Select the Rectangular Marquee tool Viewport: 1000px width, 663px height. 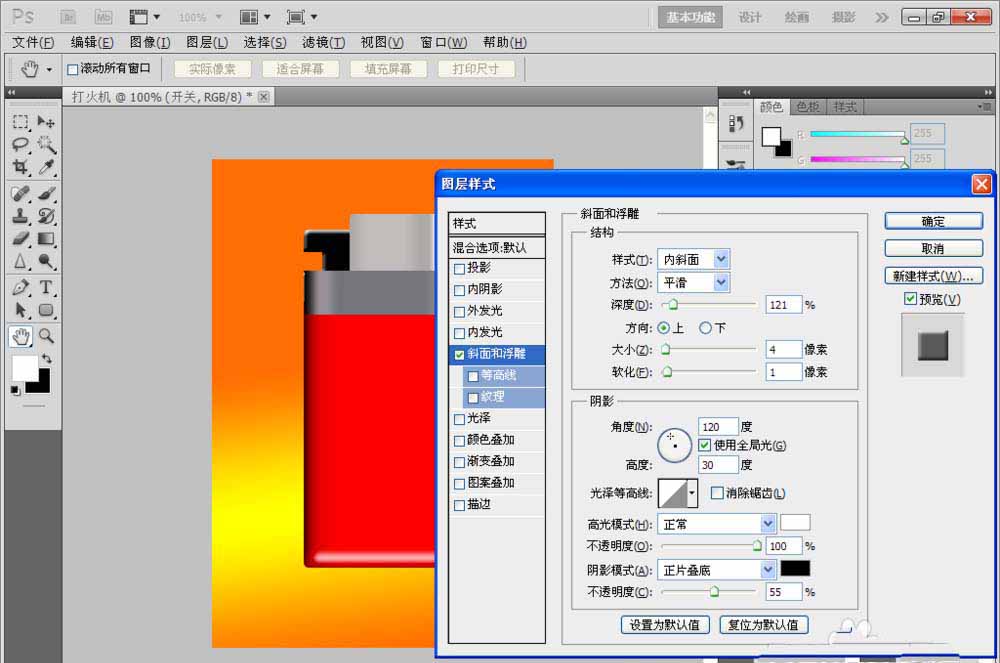pyautogui.click(x=20, y=122)
